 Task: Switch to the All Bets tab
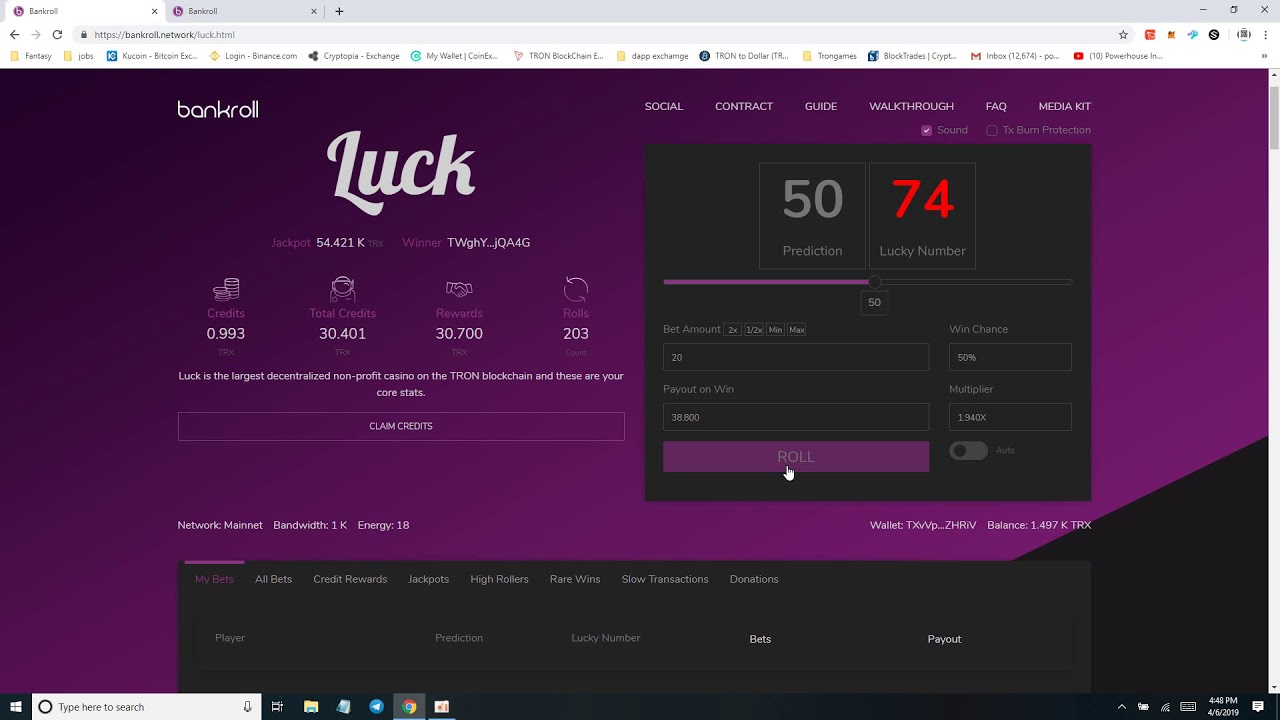[x=273, y=579]
